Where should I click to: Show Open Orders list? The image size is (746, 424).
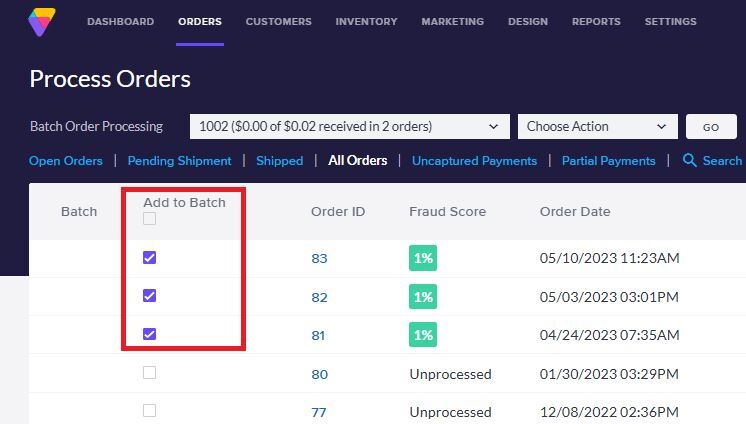click(x=66, y=161)
